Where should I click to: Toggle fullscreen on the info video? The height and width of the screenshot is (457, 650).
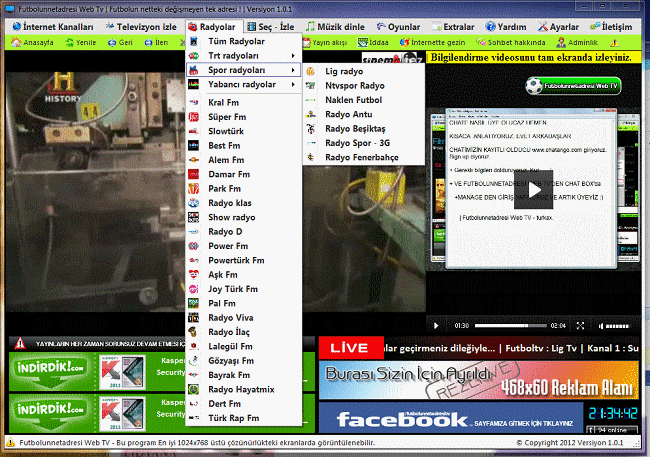coord(580,326)
